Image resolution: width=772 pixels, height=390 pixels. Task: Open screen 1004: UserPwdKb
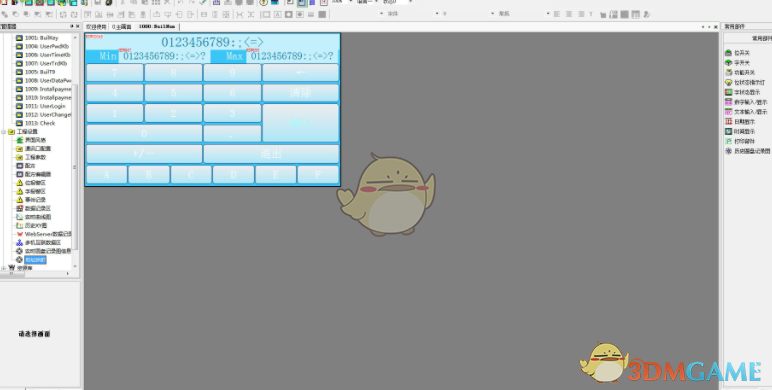(x=43, y=46)
